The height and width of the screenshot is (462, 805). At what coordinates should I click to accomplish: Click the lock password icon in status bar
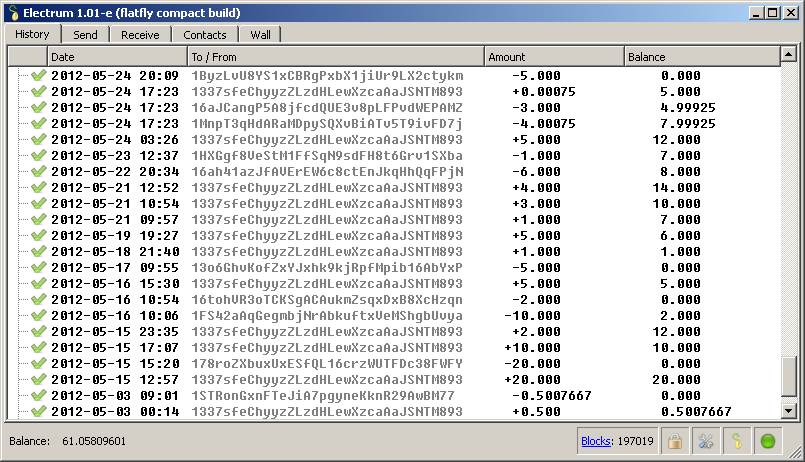675,441
